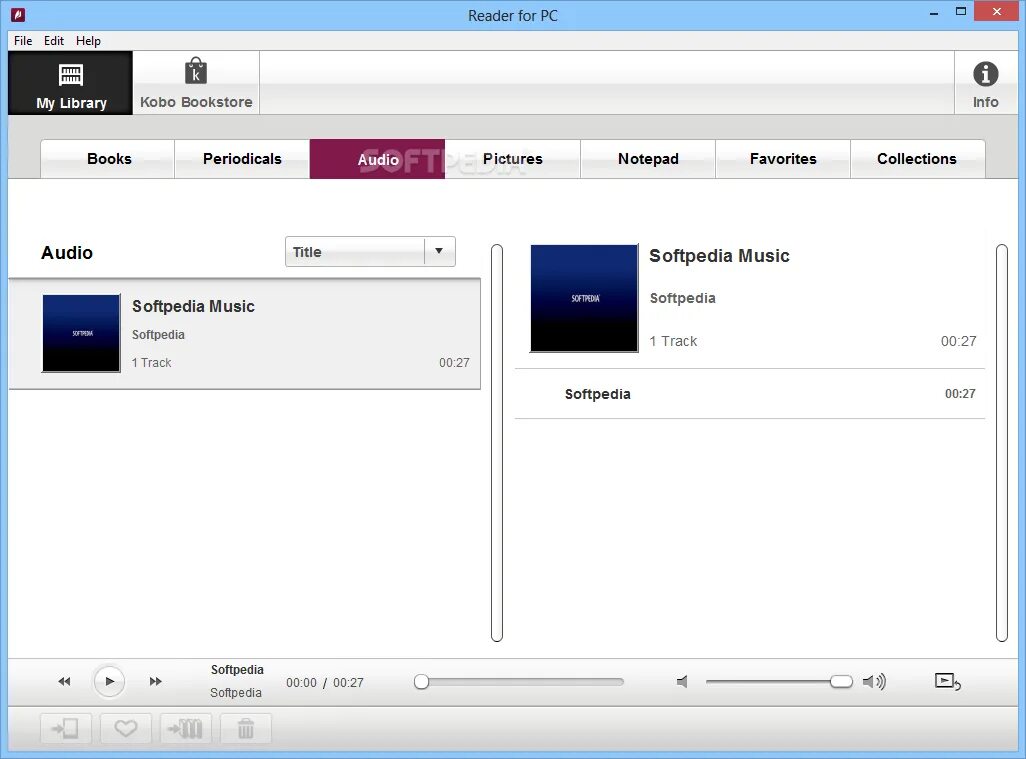1026x759 pixels.
Task: Switch to the Books tab
Action: coord(108,159)
